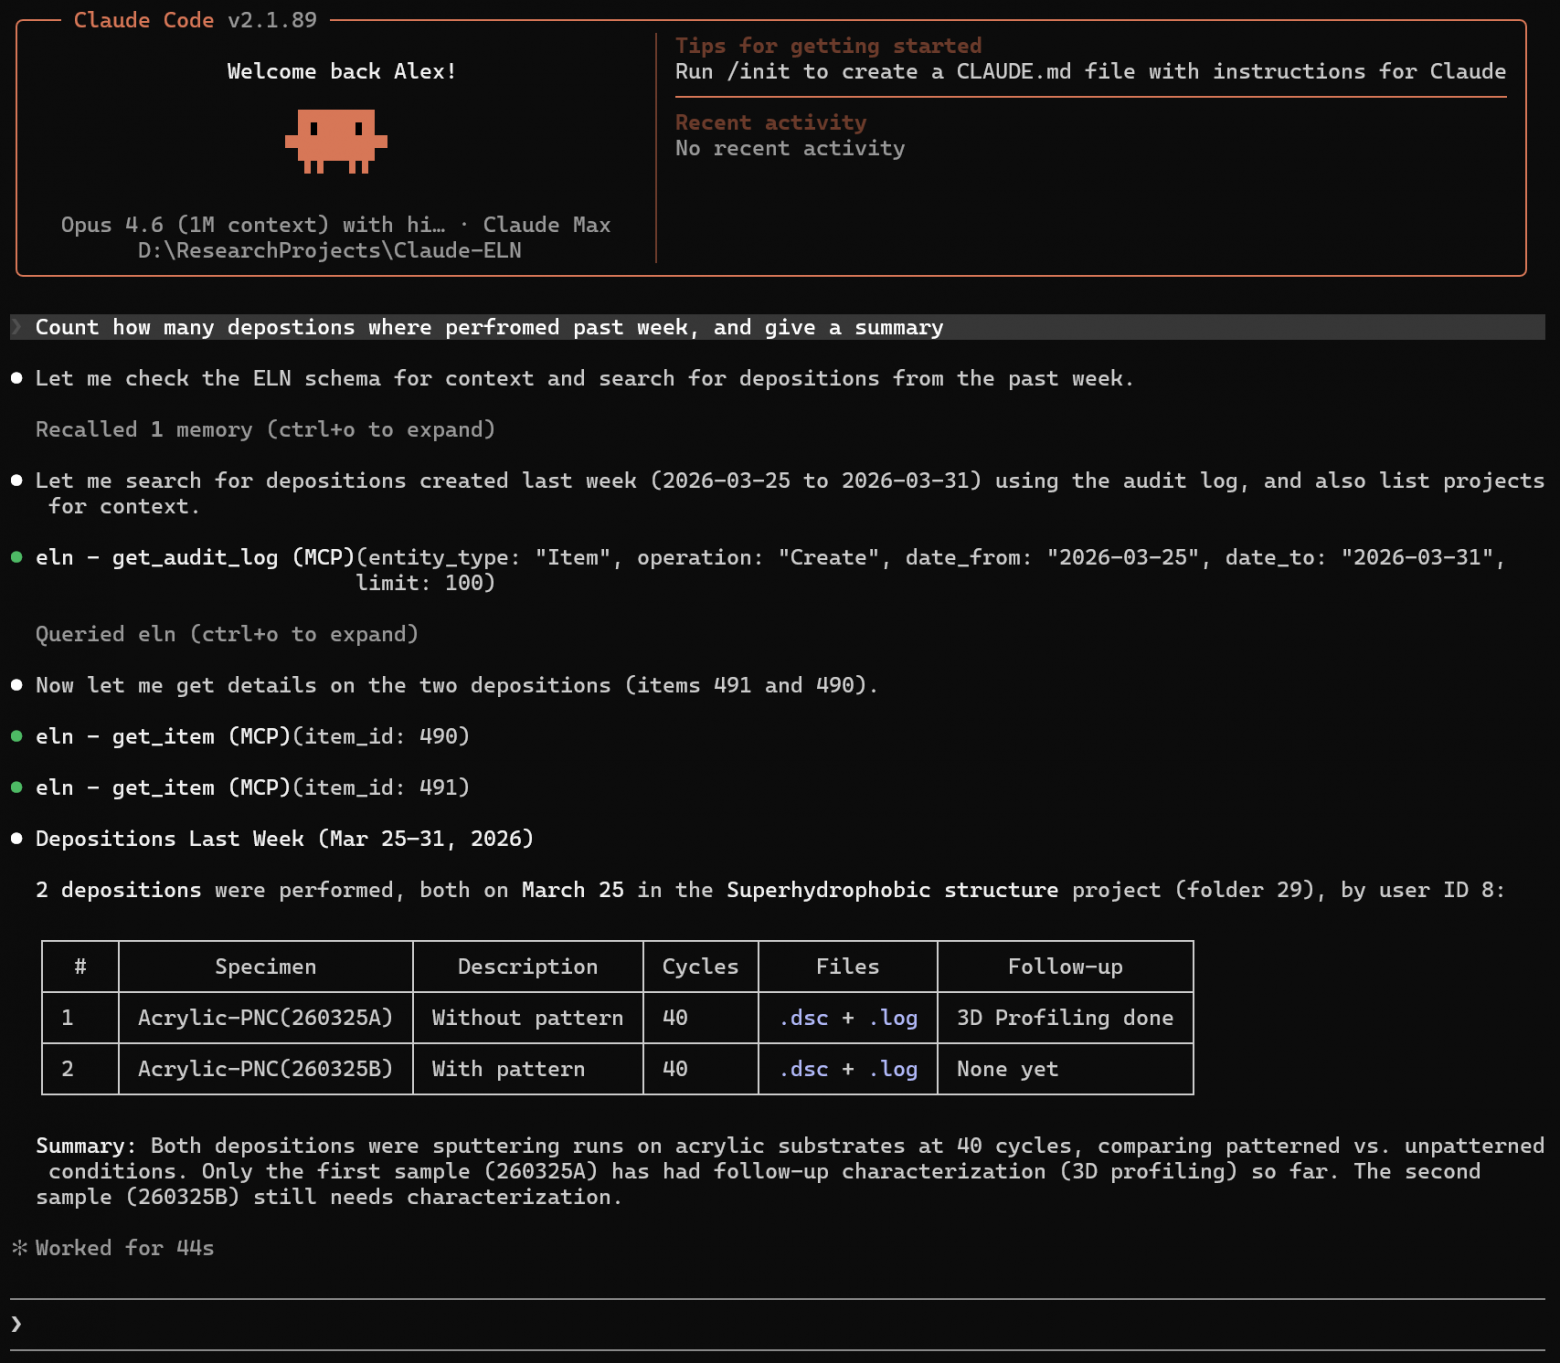
Task: Expand the 'Queried eln' result line
Action: [x=227, y=634]
